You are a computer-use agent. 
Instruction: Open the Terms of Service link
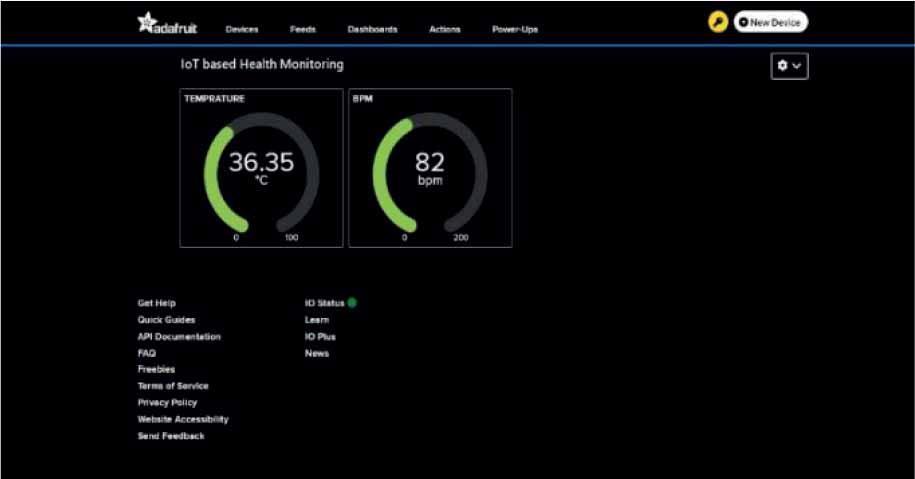[x=173, y=386]
